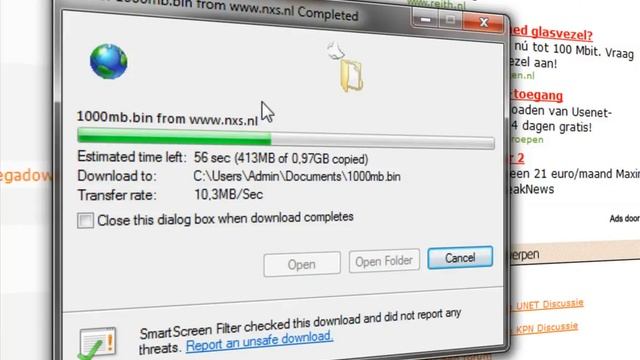Cancel the download

coord(460,258)
